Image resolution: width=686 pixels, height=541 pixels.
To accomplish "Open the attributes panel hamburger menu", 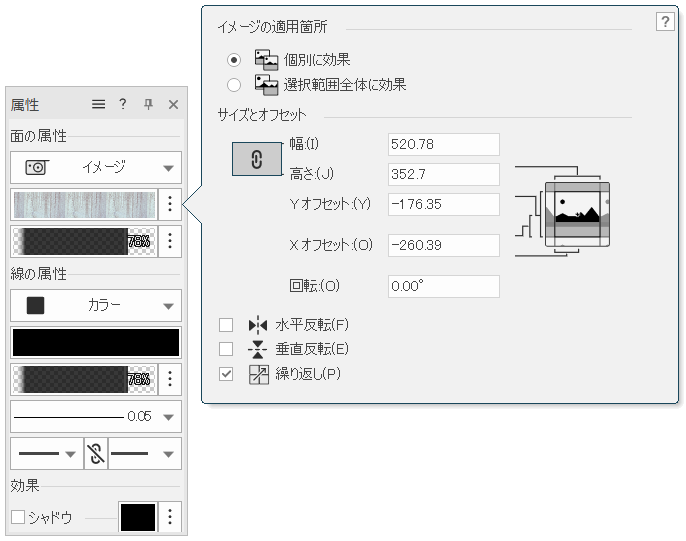I will pos(98,104).
